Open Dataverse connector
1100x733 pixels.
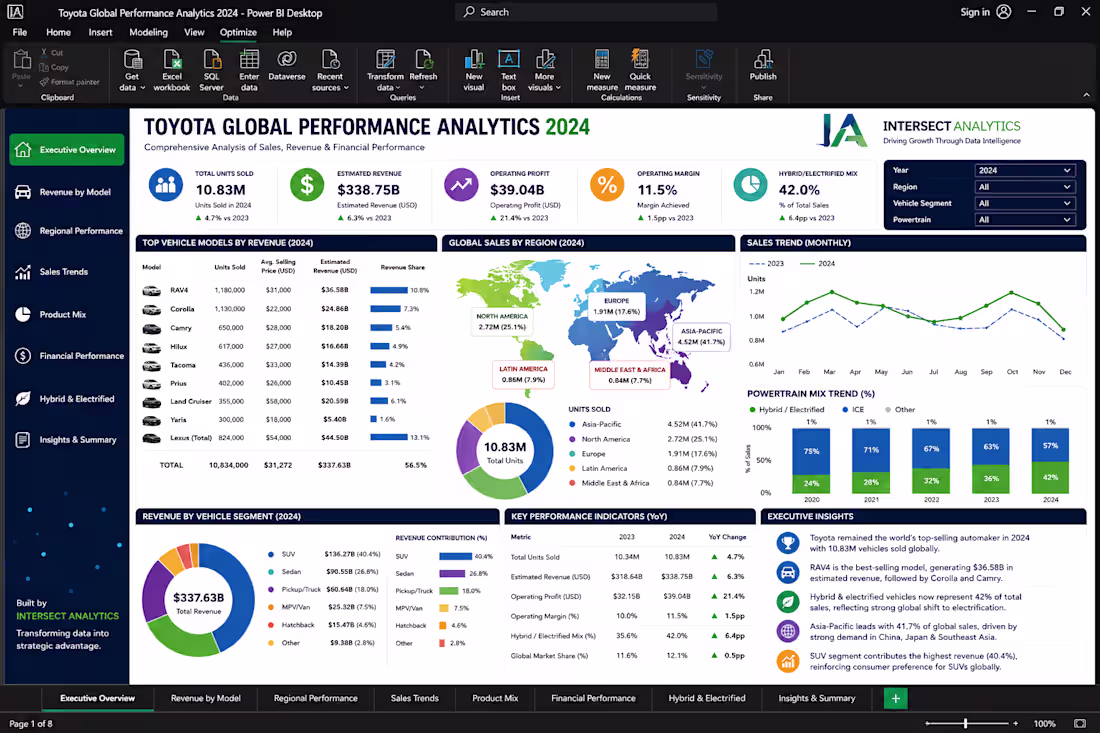pos(287,65)
